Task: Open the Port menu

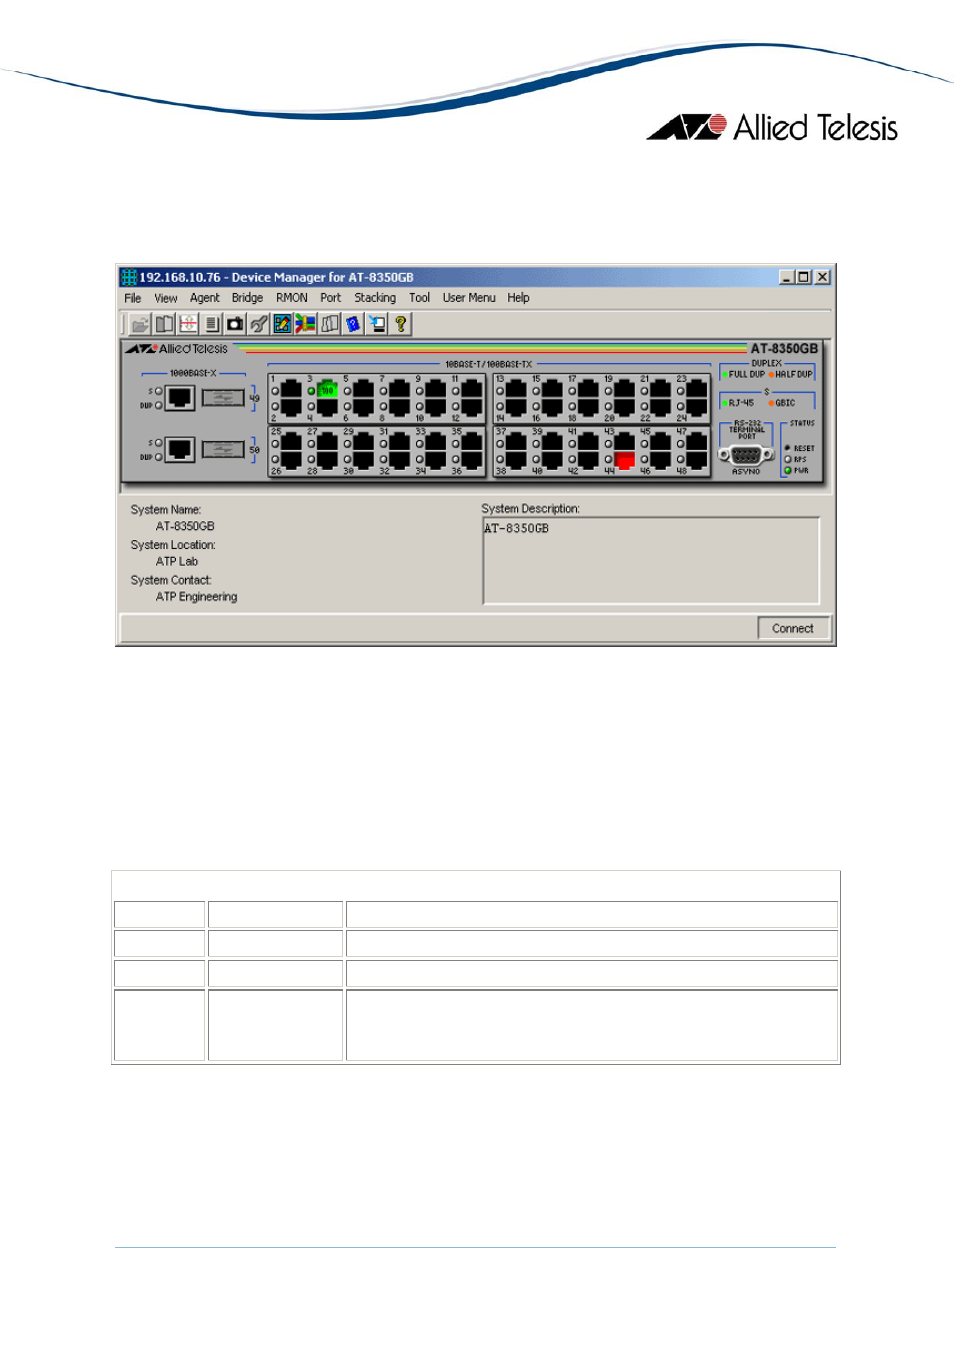Action: [x=331, y=298]
